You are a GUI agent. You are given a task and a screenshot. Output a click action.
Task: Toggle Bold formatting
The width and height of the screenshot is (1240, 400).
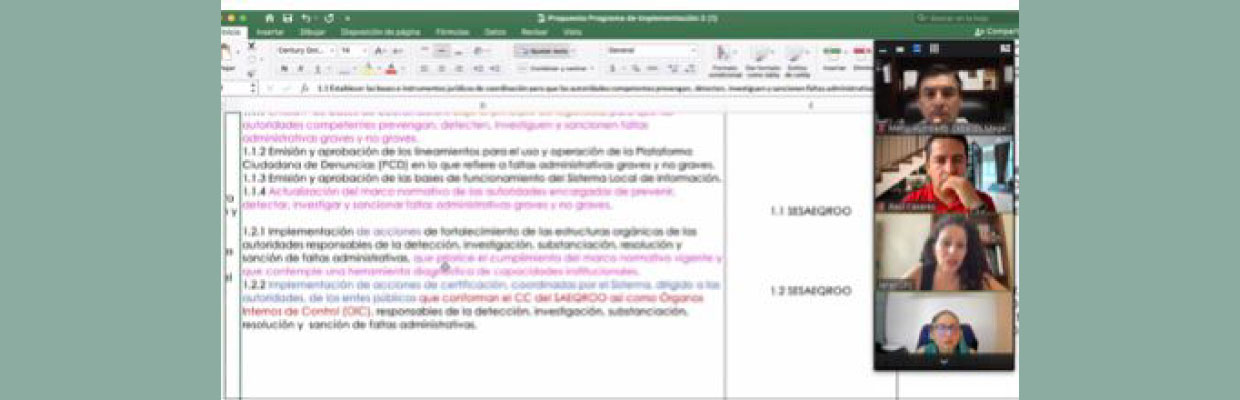(285, 69)
